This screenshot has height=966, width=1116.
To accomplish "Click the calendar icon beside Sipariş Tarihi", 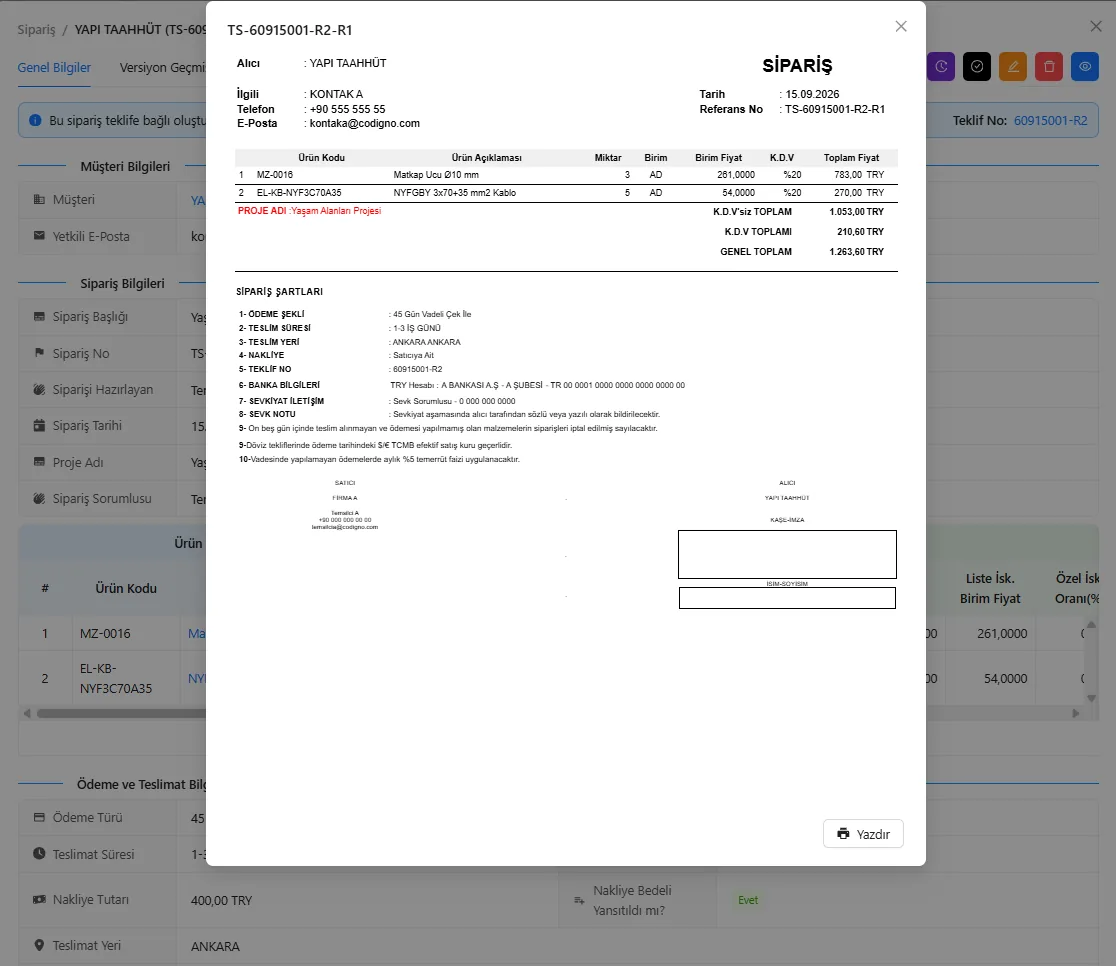I will (39, 426).
